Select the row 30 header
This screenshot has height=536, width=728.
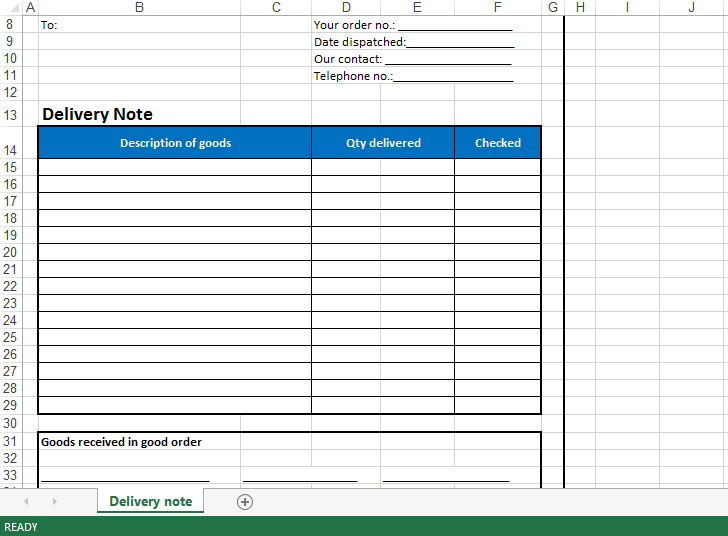click(x=11, y=423)
